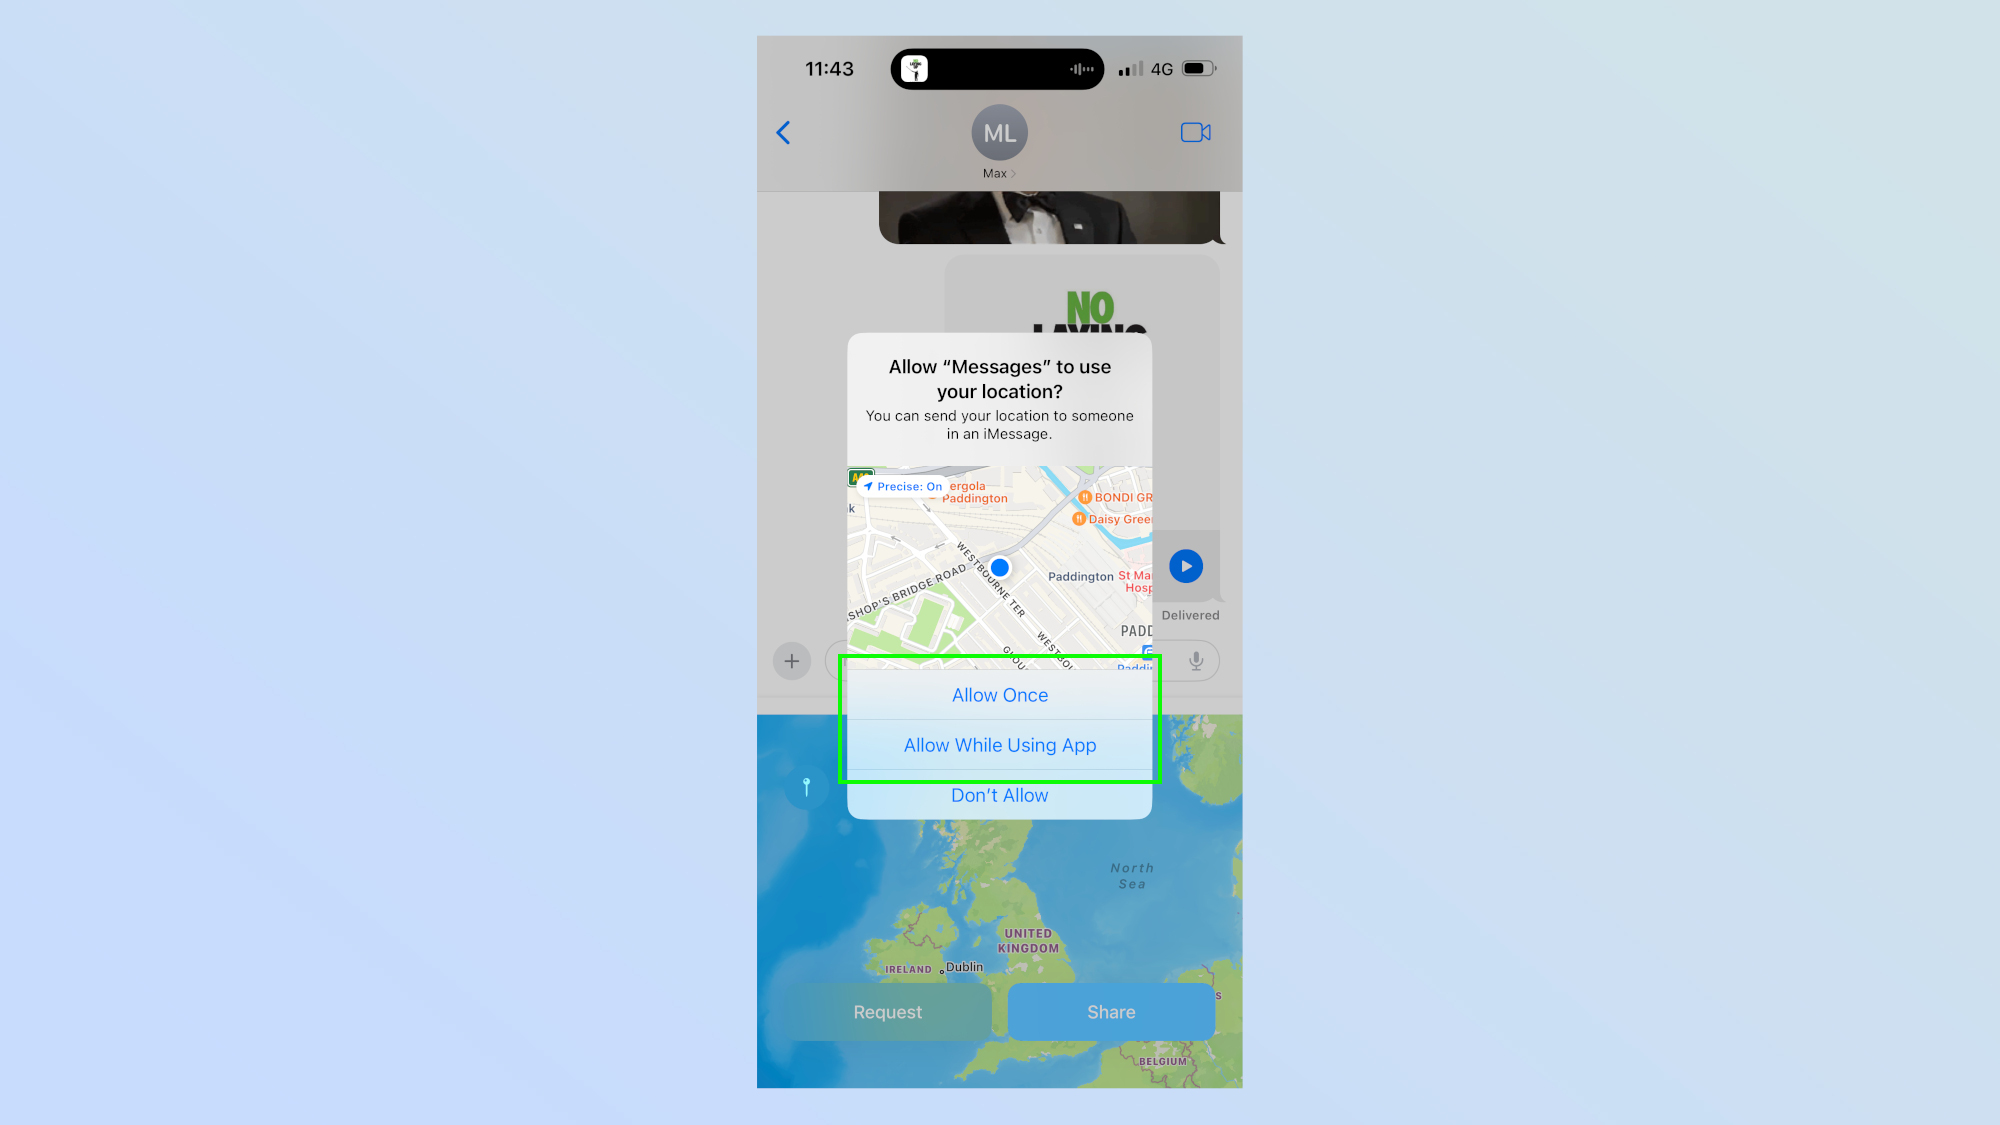Image resolution: width=2000 pixels, height=1125 pixels.
Task: Tap the play button on video message
Action: pyautogui.click(x=1185, y=565)
